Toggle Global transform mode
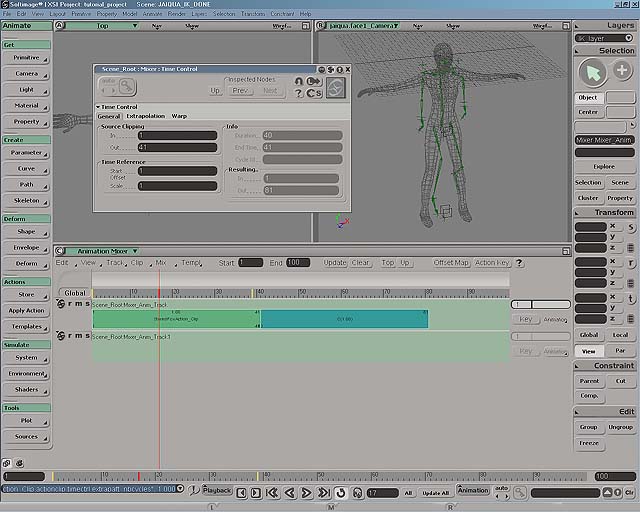 589,335
